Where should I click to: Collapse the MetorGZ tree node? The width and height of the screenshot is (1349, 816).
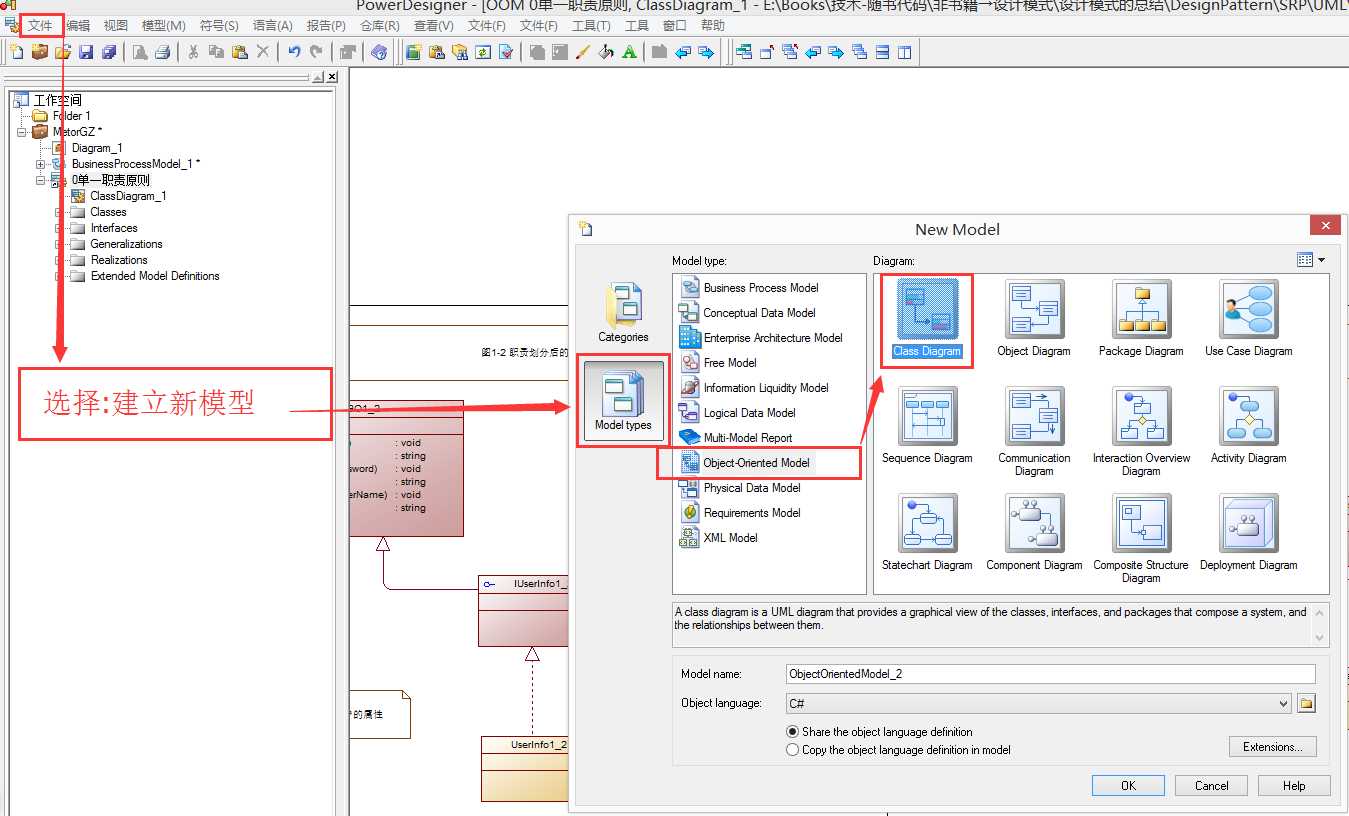click(x=22, y=132)
